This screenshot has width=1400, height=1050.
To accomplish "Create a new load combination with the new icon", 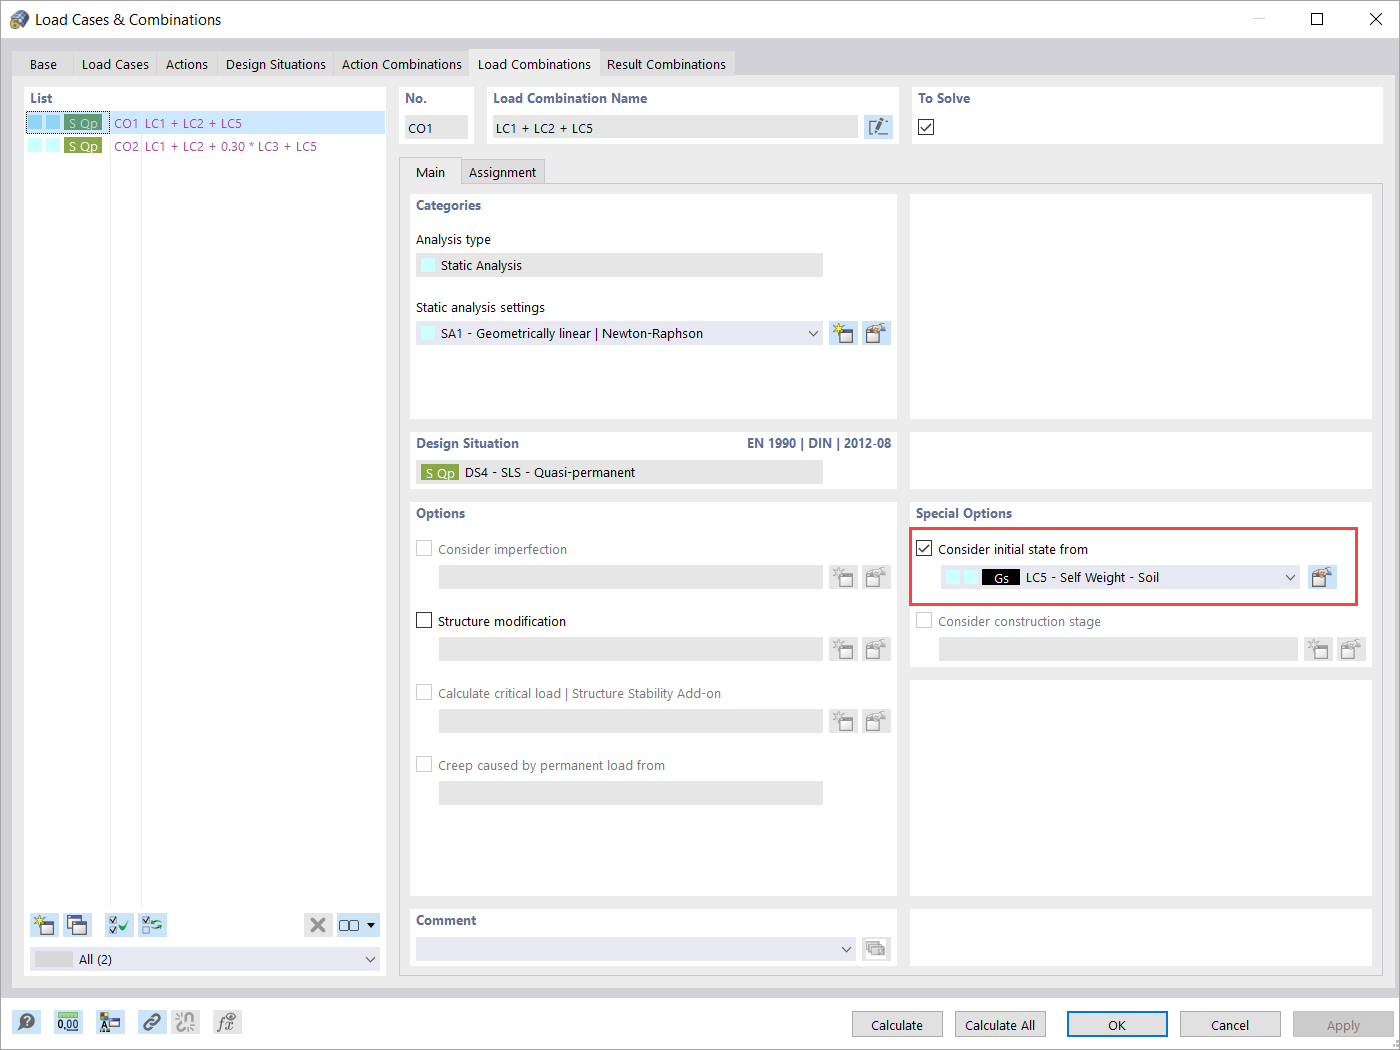I will point(43,925).
